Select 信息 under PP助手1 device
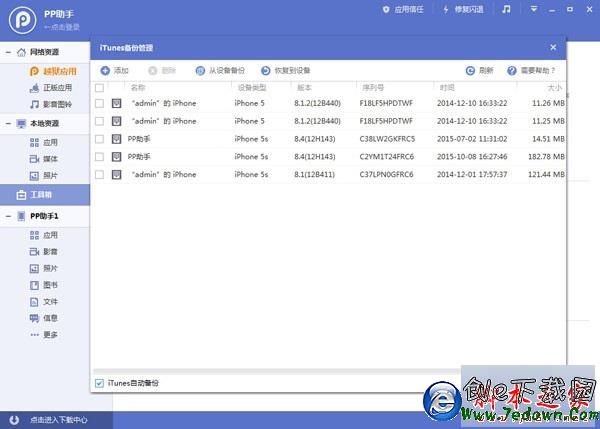Screen dimensions: 600x429 pos(44,318)
